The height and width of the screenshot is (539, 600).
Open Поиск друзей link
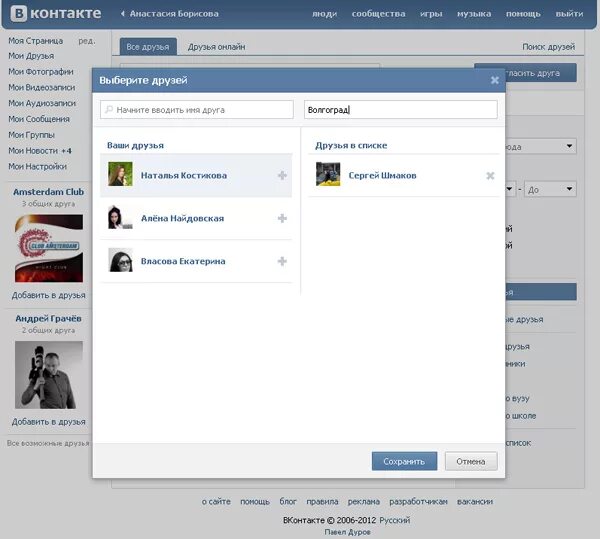548,47
